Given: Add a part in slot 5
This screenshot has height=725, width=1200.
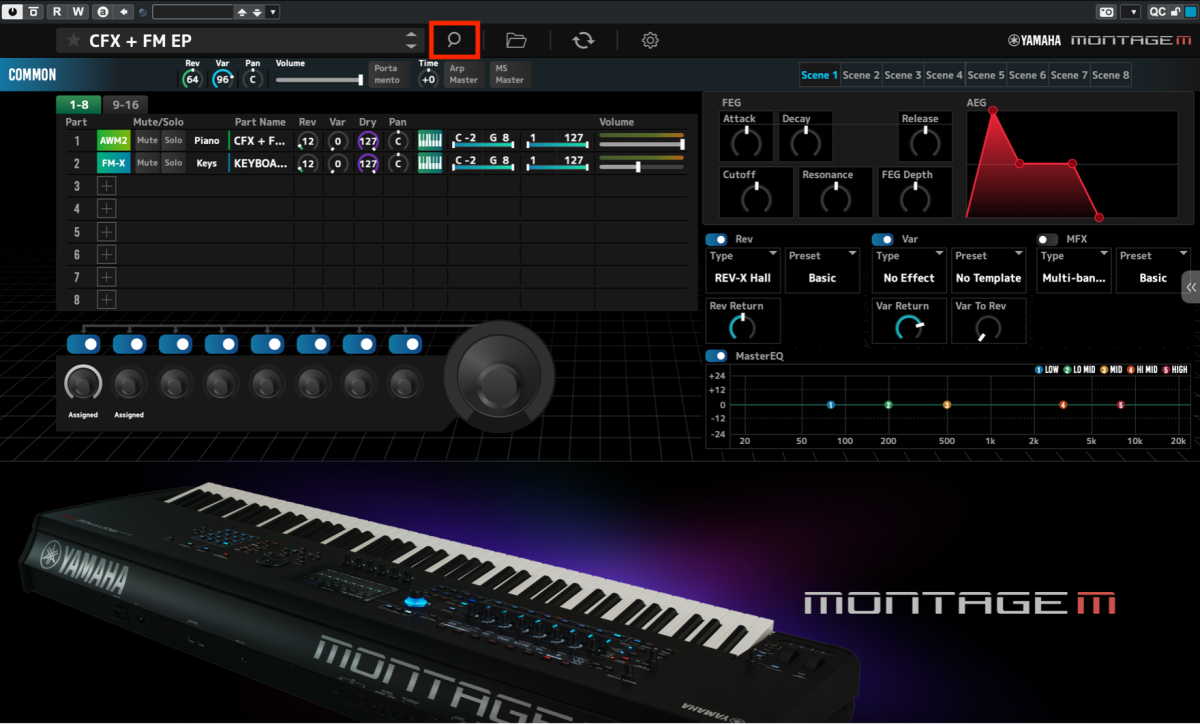Looking at the screenshot, I should (x=106, y=231).
